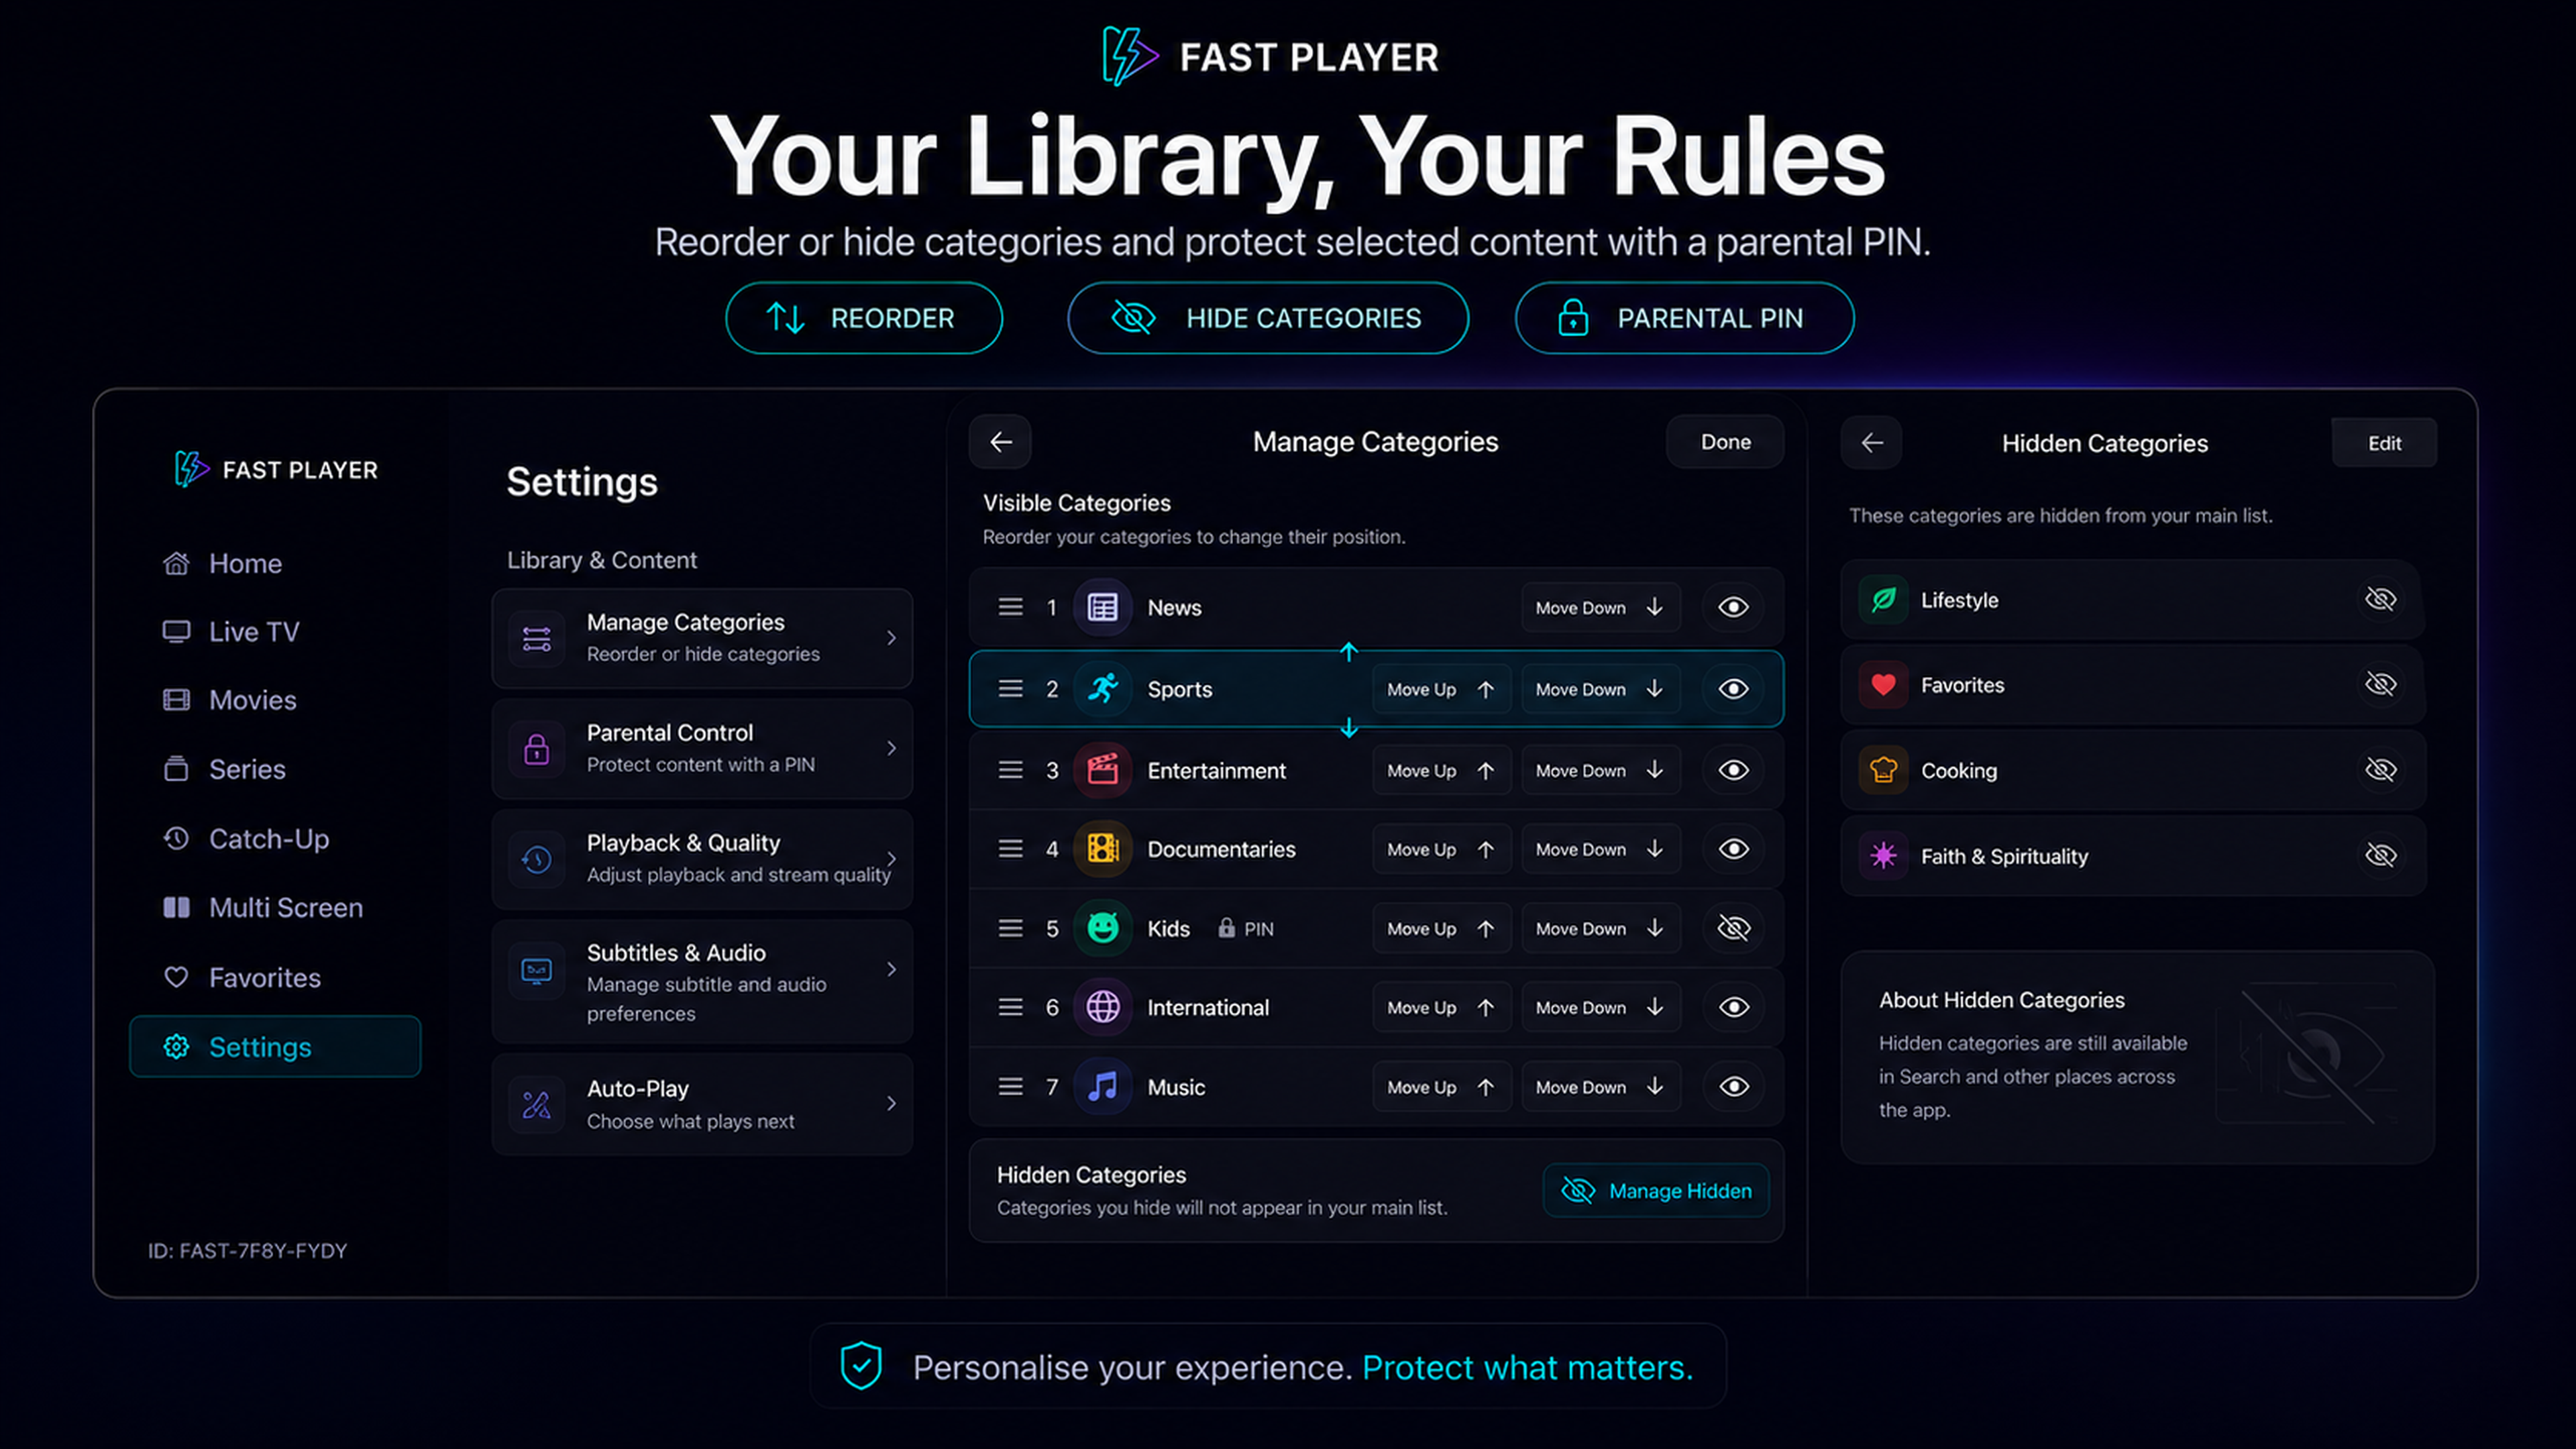Click the Lifestyle leaf icon
The width and height of the screenshot is (2576, 1449).
pos(1883,600)
